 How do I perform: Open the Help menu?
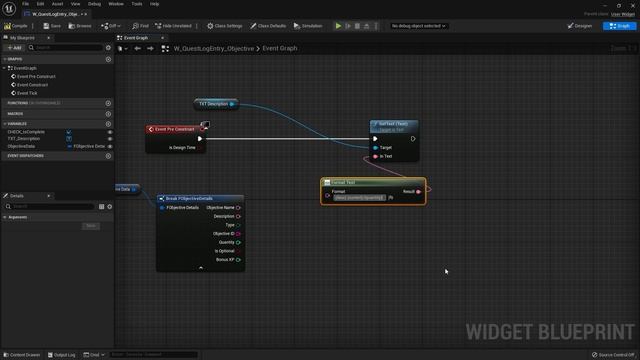tap(154, 4)
